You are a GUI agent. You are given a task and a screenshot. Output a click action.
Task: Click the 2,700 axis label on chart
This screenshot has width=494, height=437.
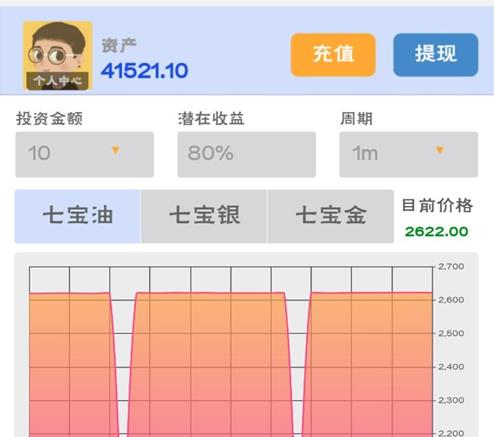point(451,267)
